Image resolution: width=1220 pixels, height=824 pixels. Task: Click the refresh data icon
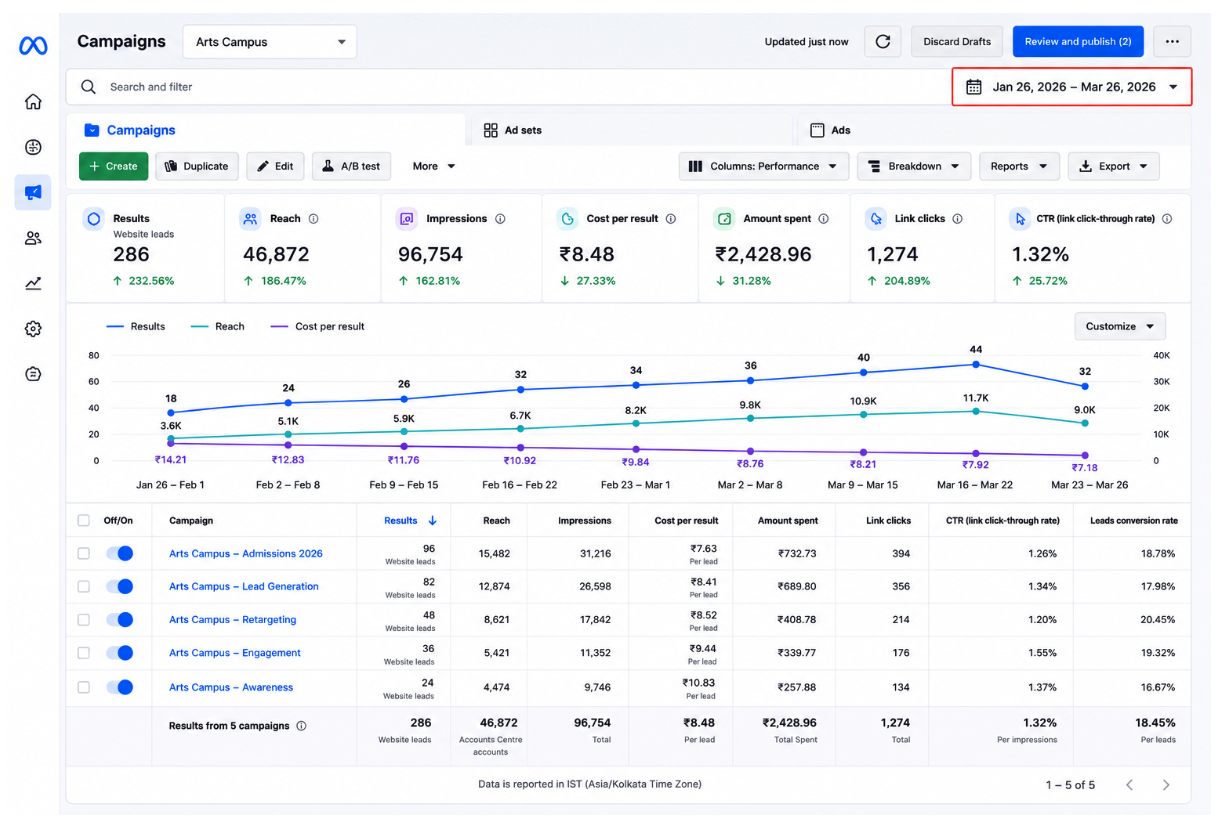coord(883,42)
